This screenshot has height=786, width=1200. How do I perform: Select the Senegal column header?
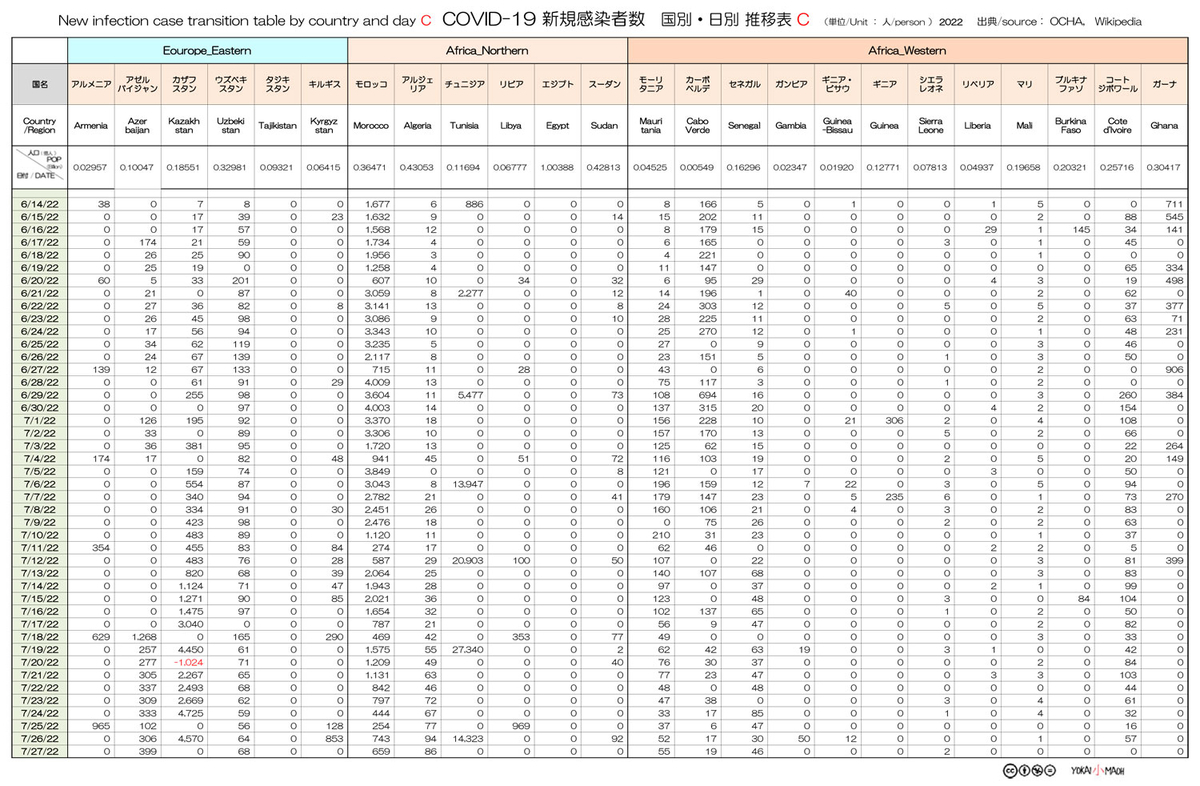[x=743, y=127]
